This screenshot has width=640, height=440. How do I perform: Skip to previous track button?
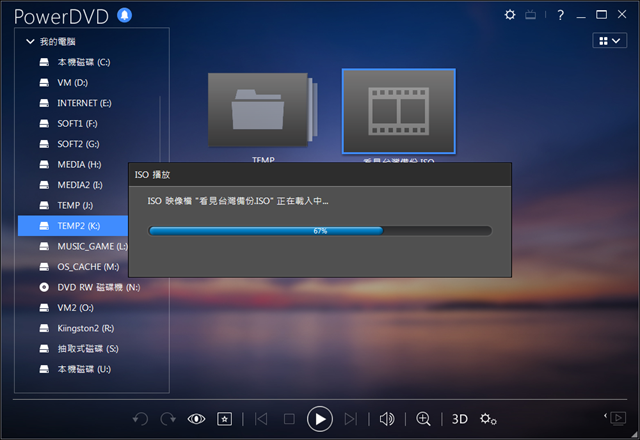(261, 419)
